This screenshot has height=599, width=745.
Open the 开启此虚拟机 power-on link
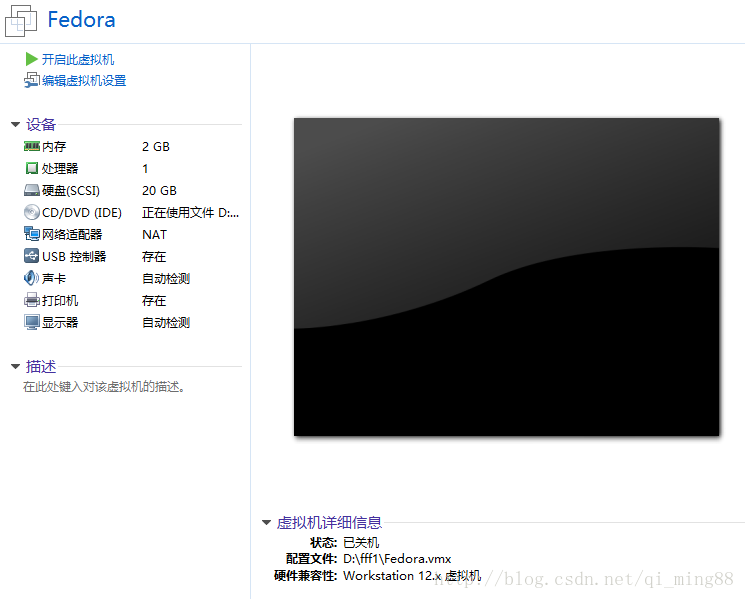click(78, 59)
